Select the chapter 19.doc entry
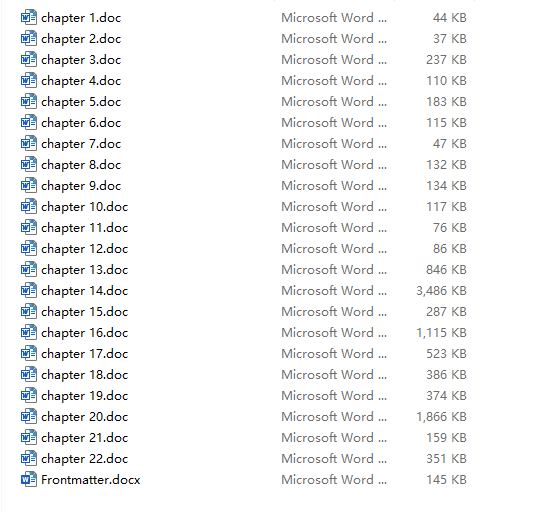 tap(84, 396)
